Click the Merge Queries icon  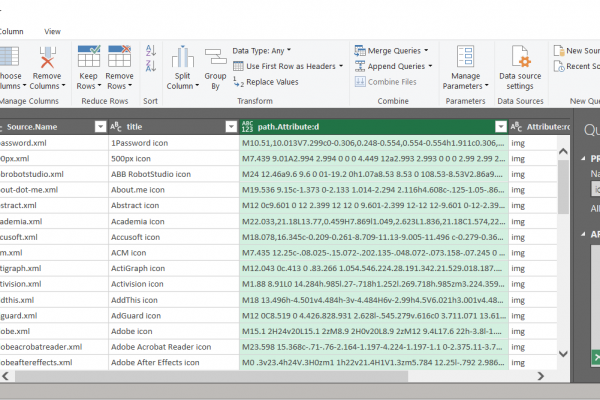coord(360,51)
